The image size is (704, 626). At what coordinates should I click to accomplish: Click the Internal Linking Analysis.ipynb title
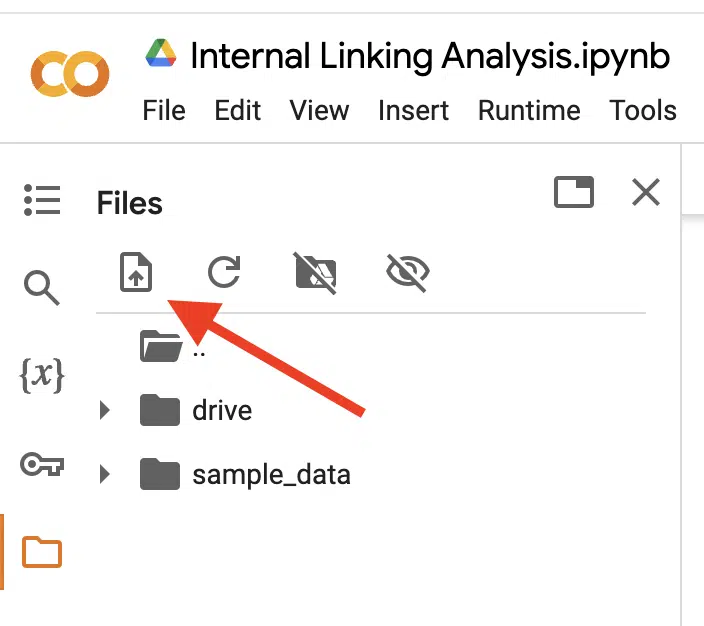point(430,57)
